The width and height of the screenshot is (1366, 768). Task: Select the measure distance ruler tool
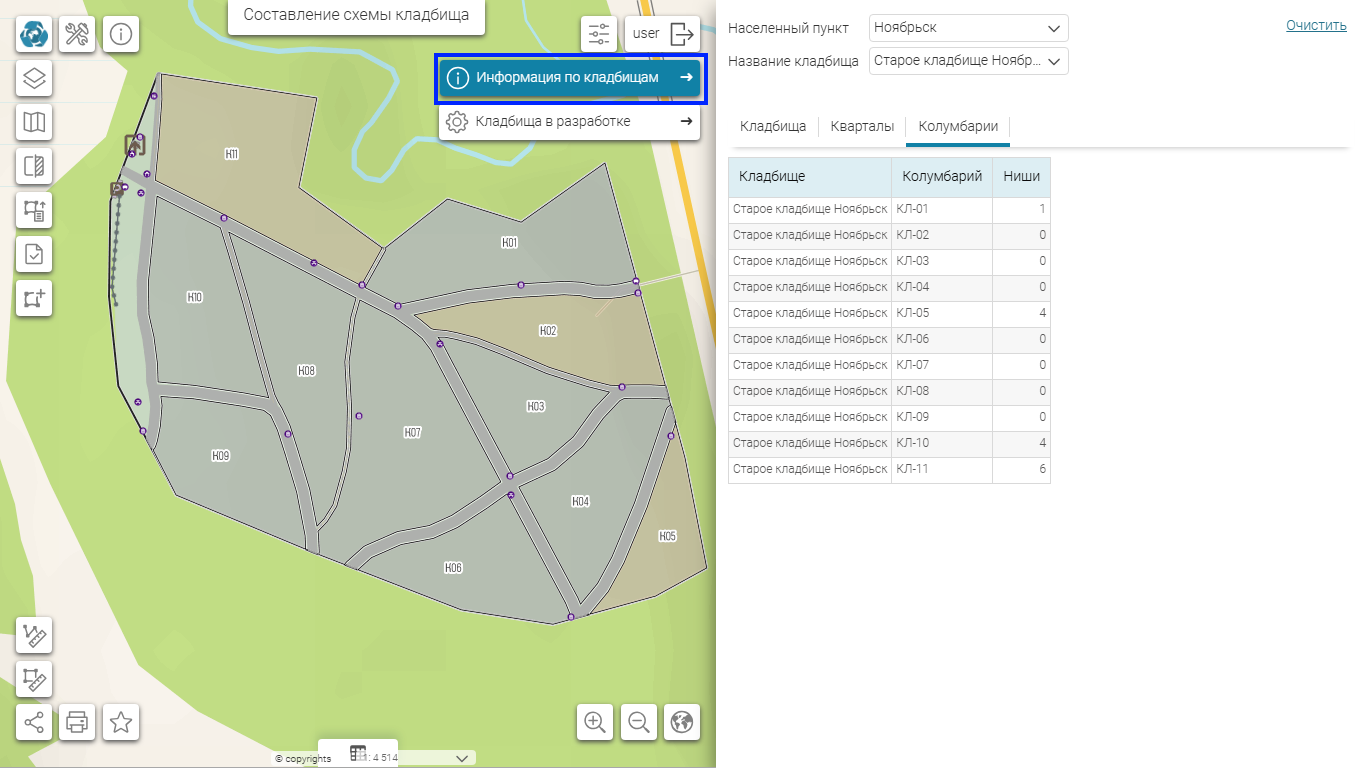(x=34, y=636)
